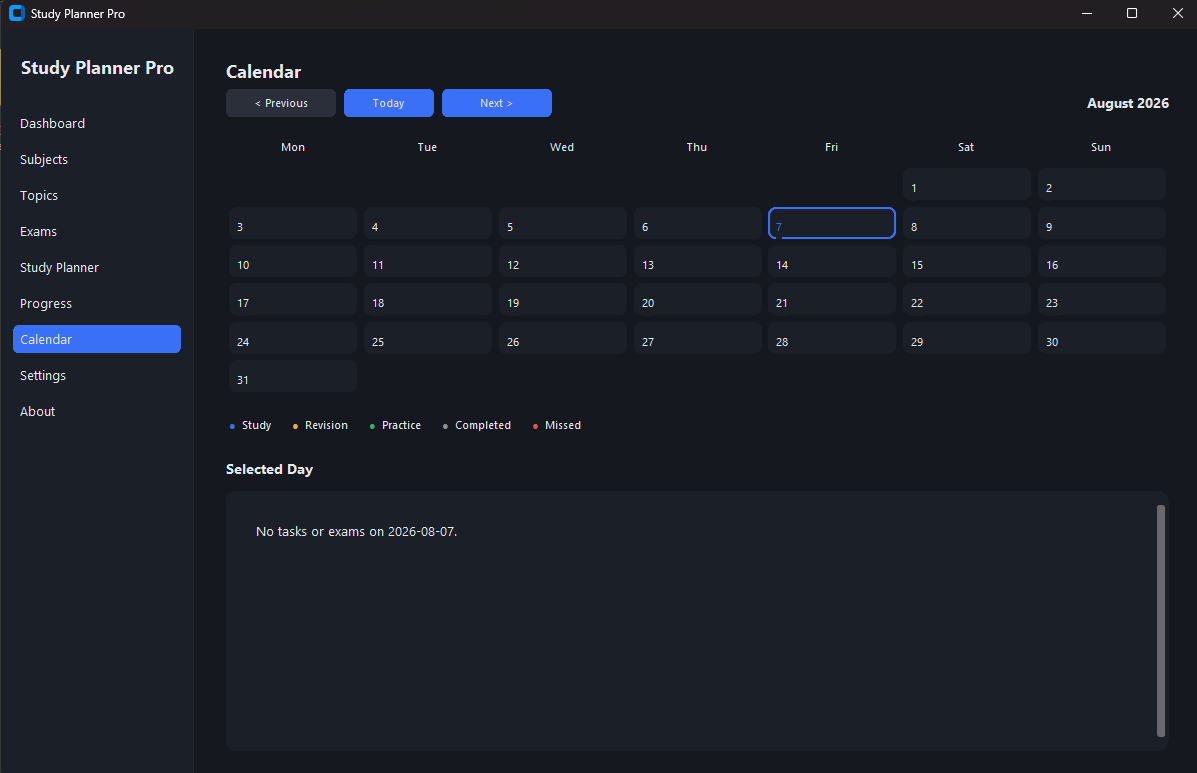Screen dimensions: 1197x773
Task: Click the Selected Day heading
Action: point(269,469)
